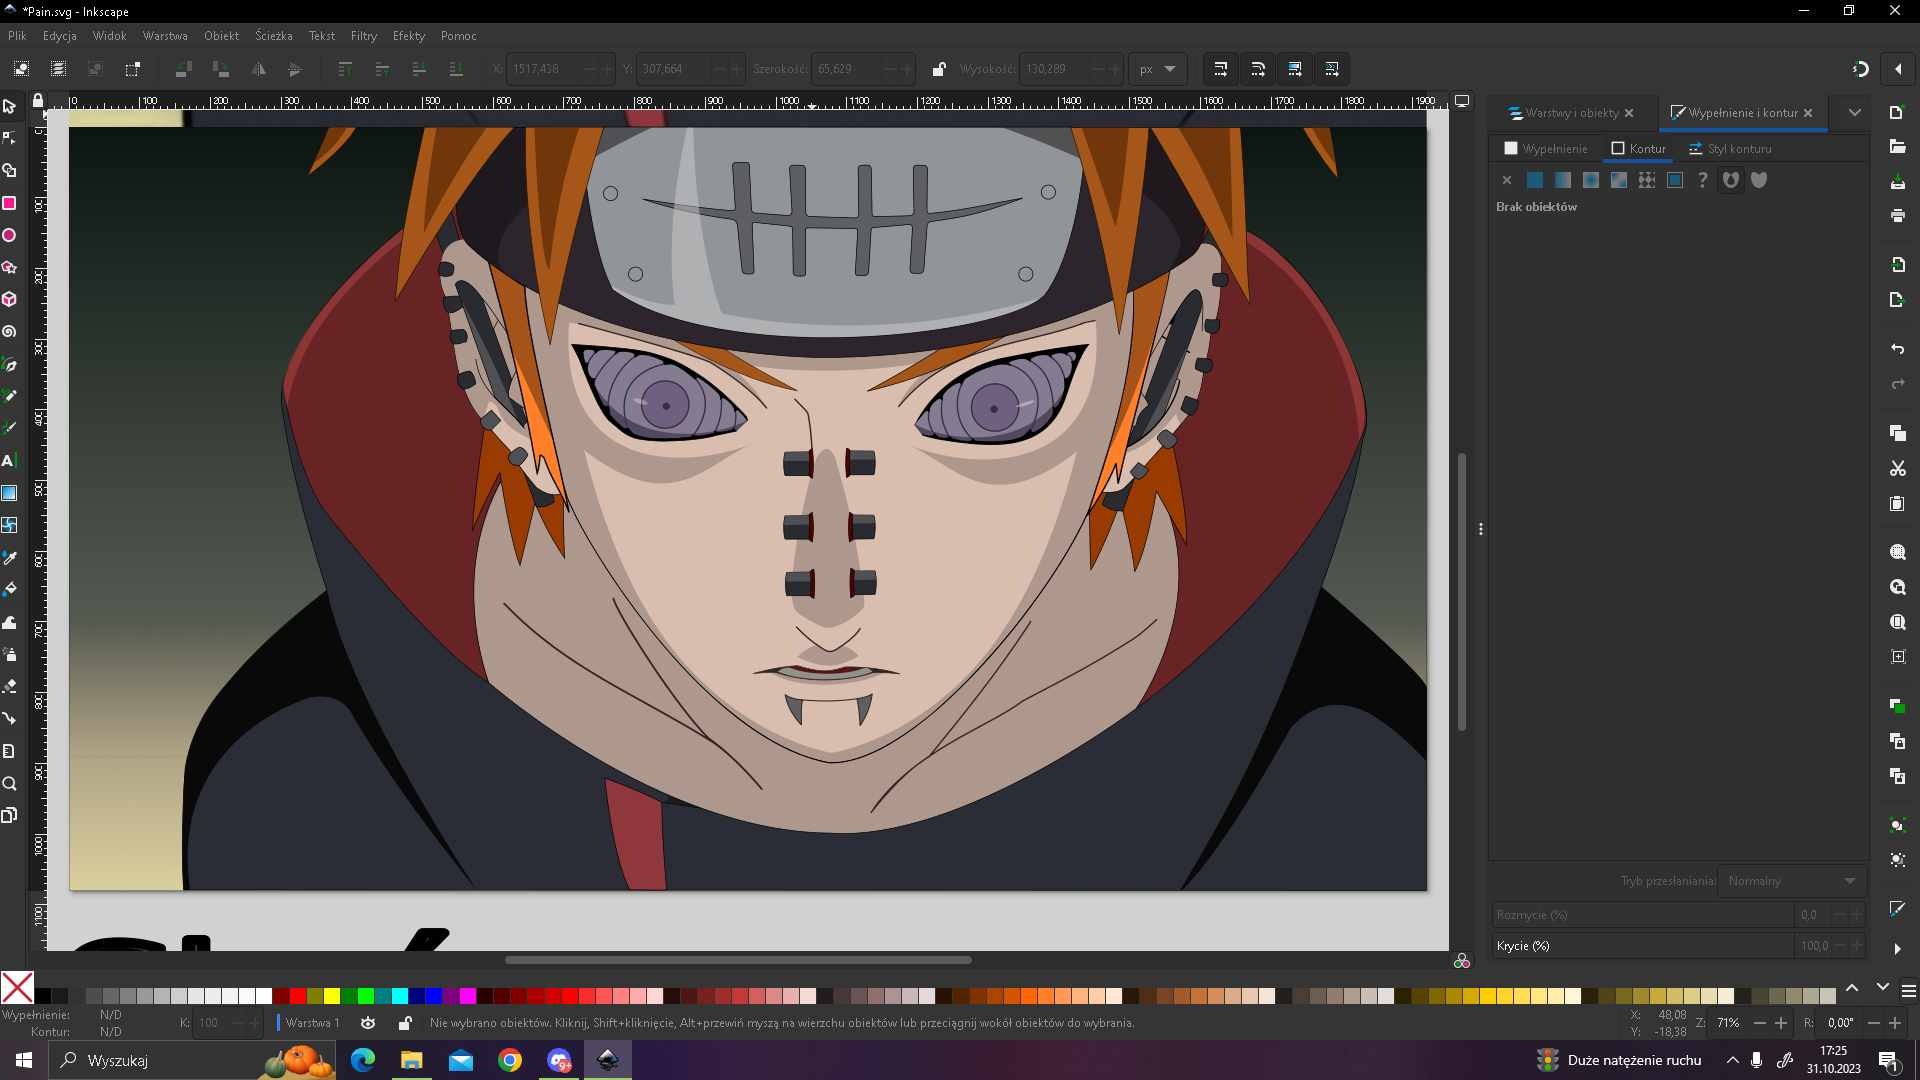The width and height of the screenshot is (1920, 1080).
Task: Select the Zoom tool in toolbox
Action: click(9, 784)
